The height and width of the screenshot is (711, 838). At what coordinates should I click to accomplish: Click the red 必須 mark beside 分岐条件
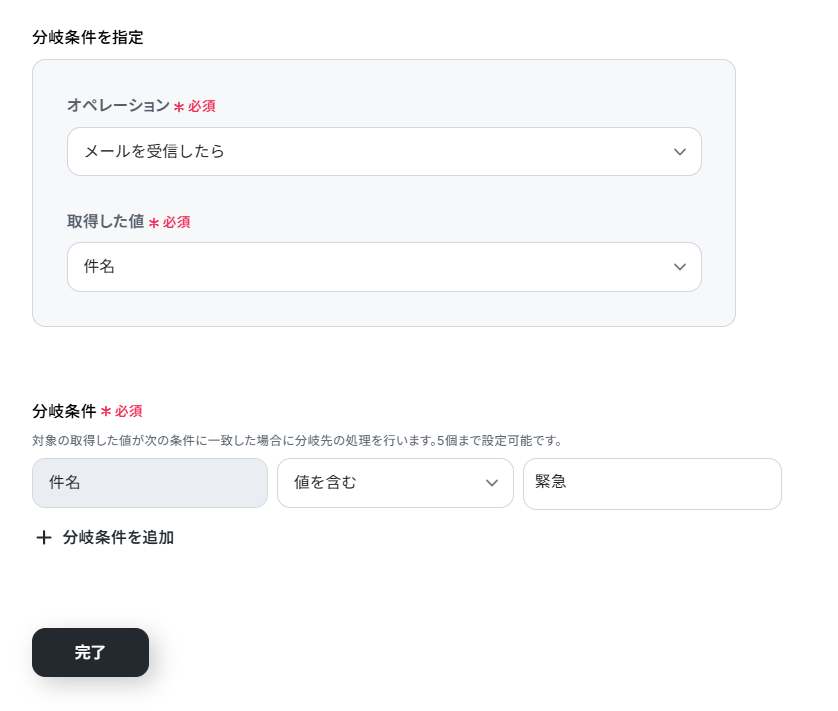coord(128,411)
